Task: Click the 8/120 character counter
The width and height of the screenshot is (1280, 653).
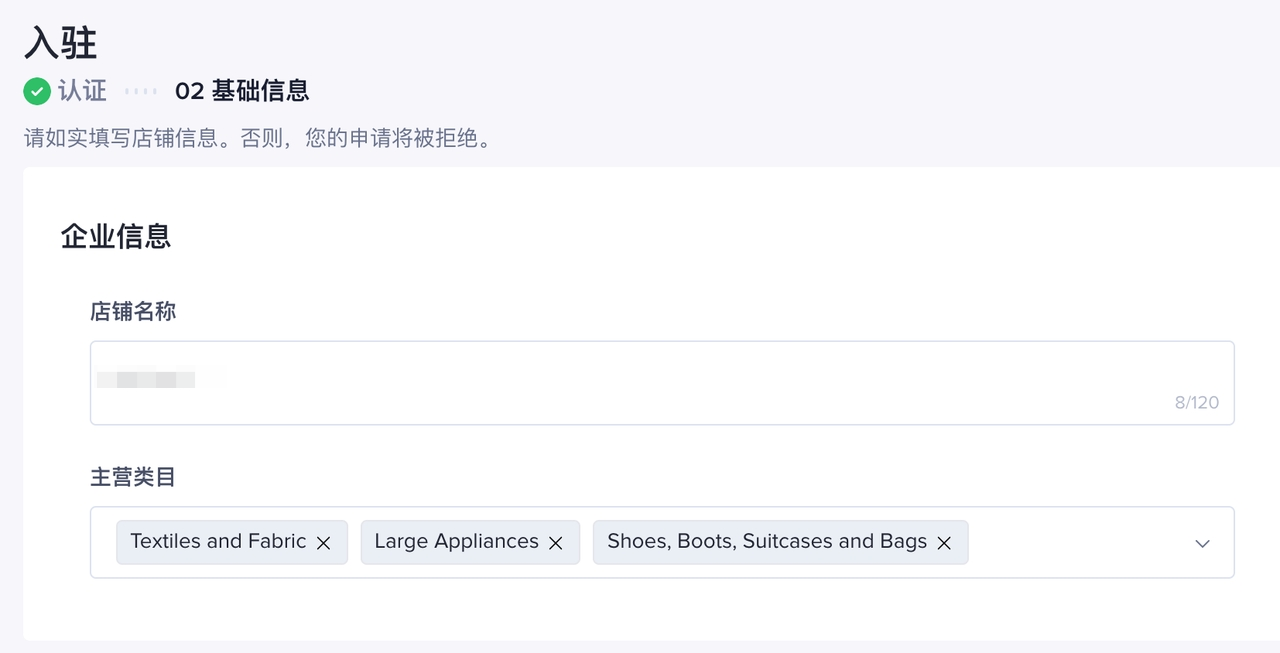Action: point(1196,403)
